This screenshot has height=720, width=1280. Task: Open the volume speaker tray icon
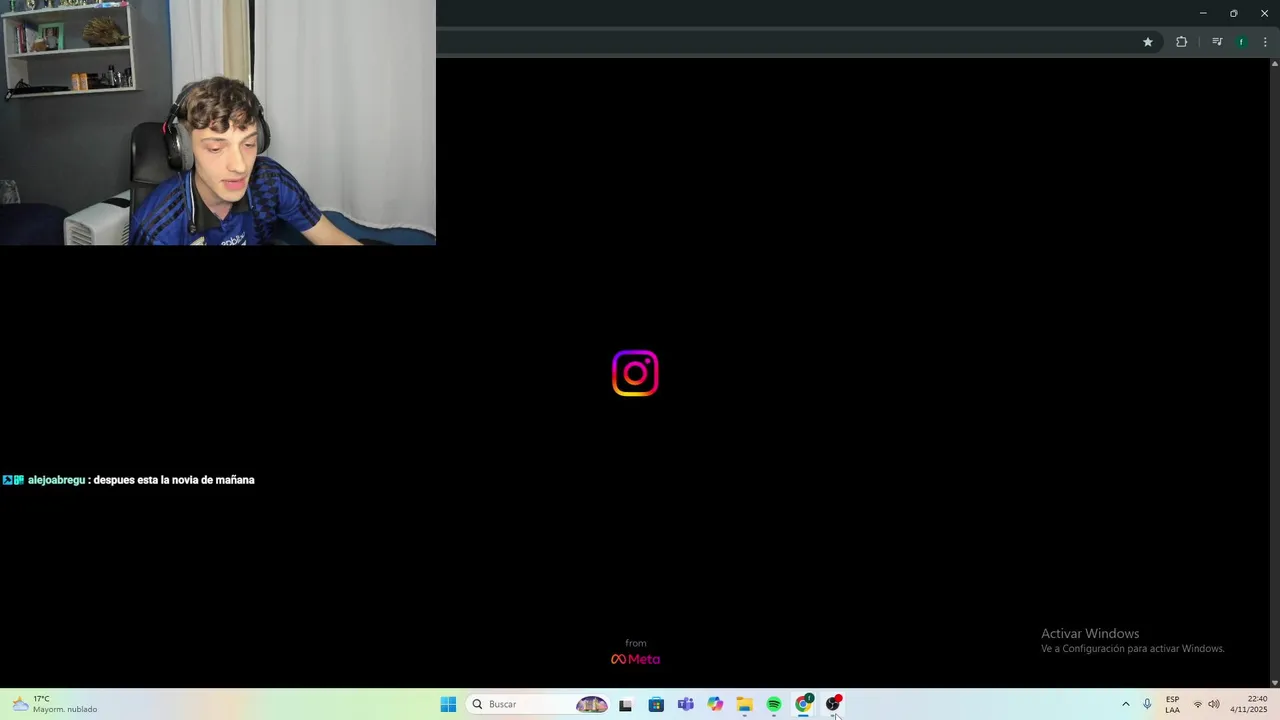1214,704
